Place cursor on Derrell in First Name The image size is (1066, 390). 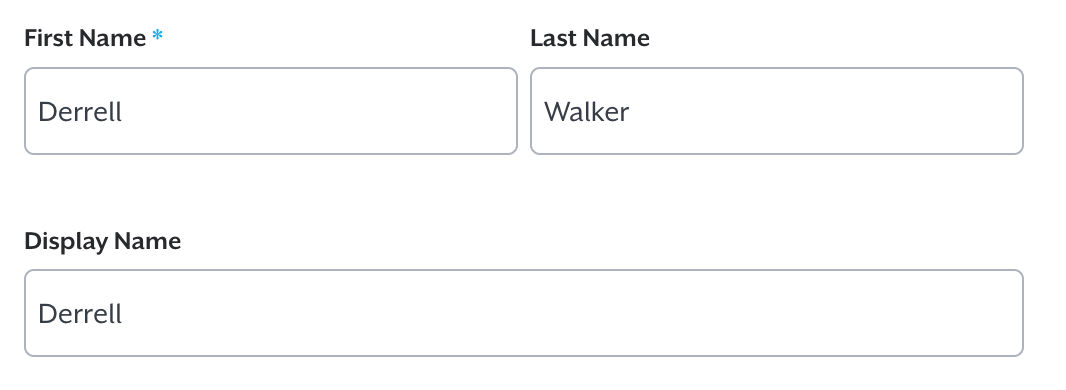(80, 111)
